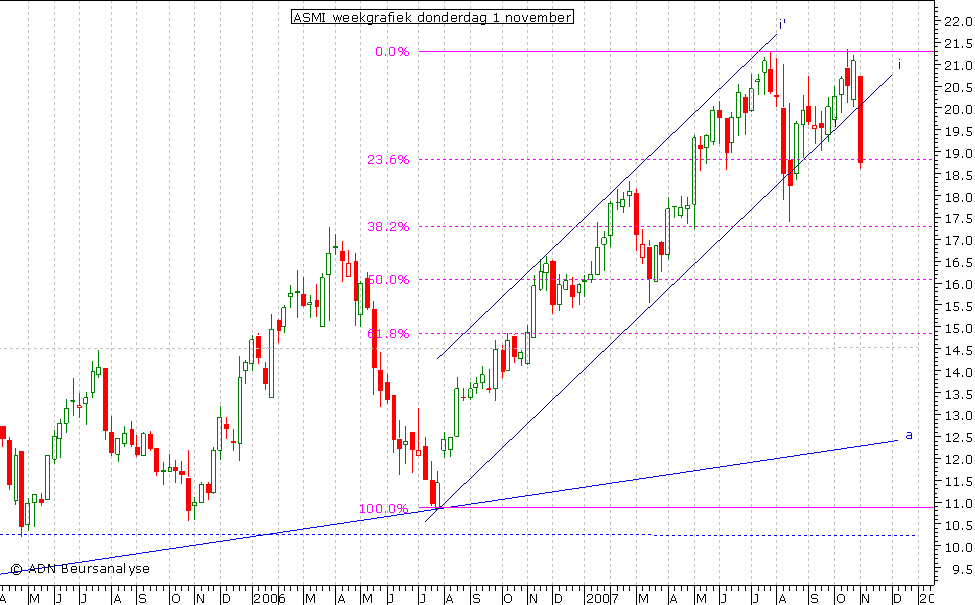975x605 pixels.
Task: Click the 0.0% Fibonacci label
Action: (392, 52)
